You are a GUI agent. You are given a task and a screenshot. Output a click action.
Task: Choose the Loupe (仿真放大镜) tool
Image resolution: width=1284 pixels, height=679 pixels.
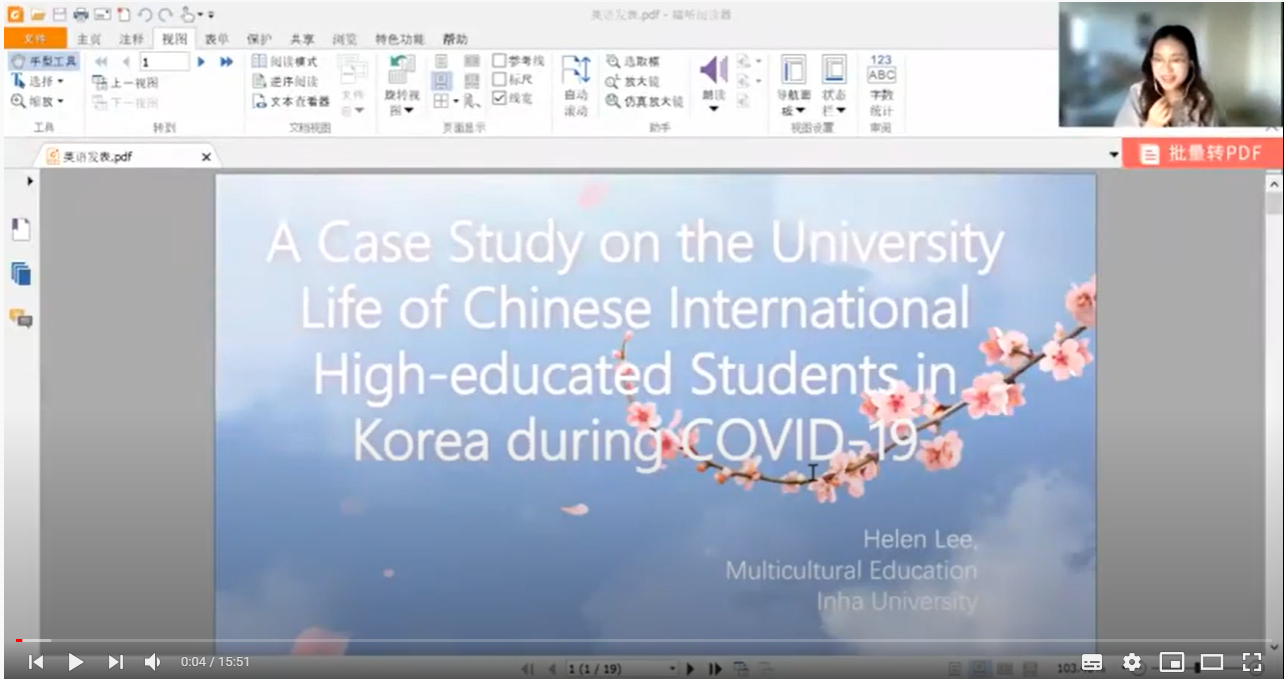click(x=645, y=101)
